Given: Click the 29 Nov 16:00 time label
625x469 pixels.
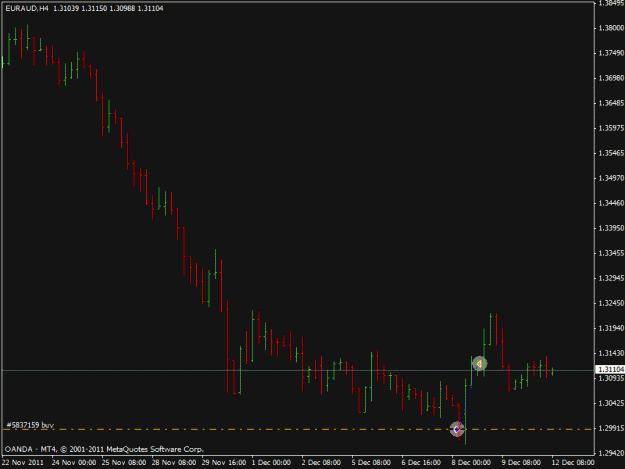Looking at the screenshot, I should [x=224, y=463].
